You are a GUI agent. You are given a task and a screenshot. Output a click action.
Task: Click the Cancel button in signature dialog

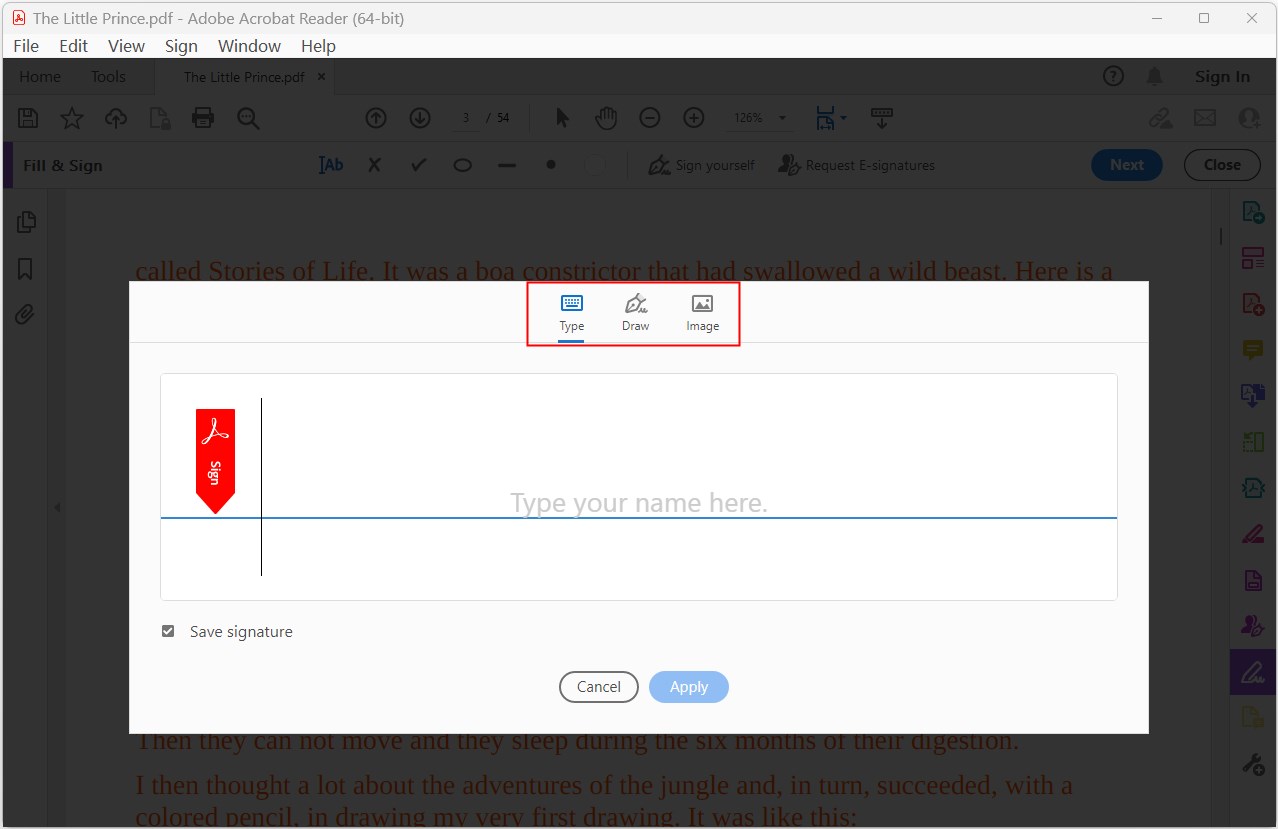coord(598,687)
